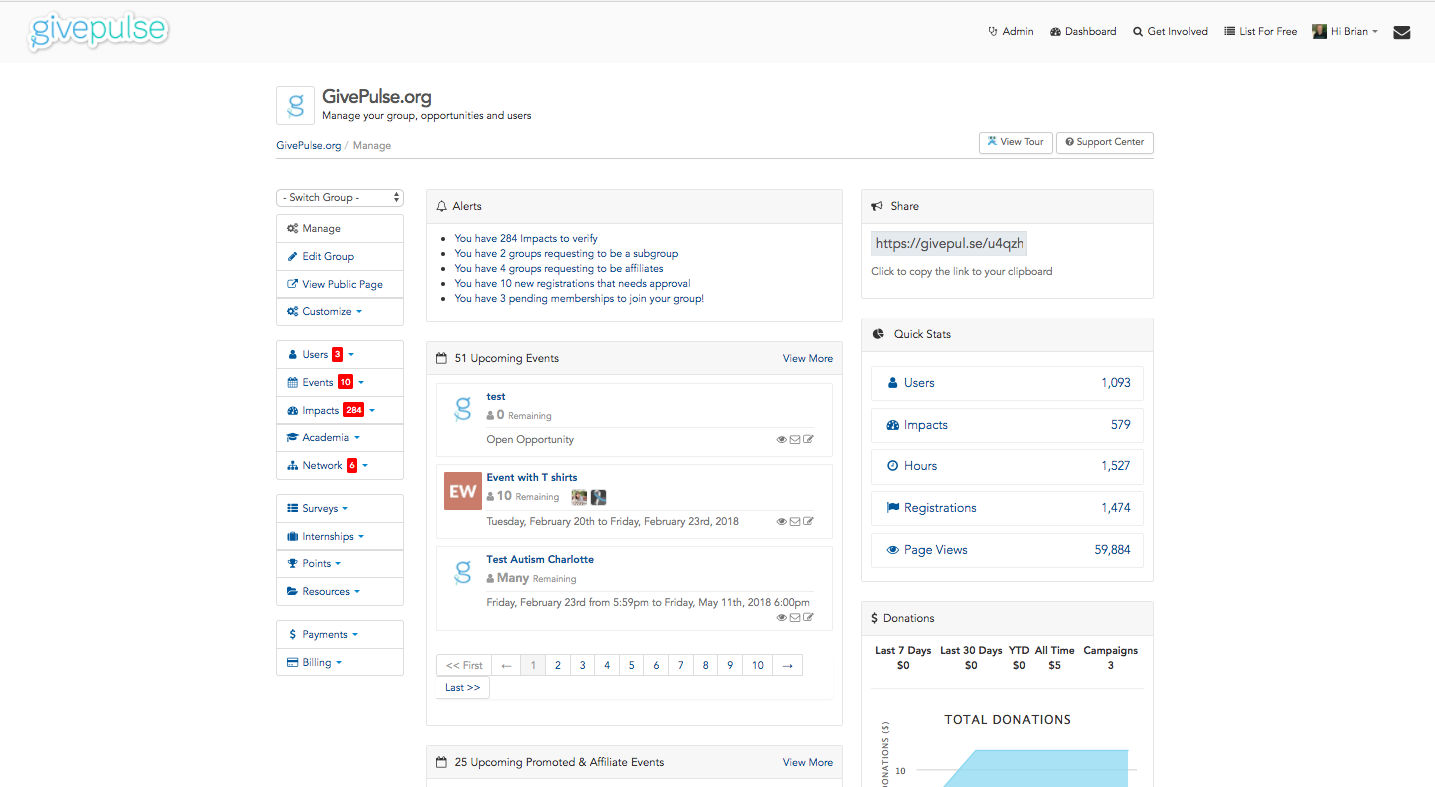1435x787 pixels.
Task: Open alert about 3 pending memberships
Action: pyautogui.click(x=579, y=298)
